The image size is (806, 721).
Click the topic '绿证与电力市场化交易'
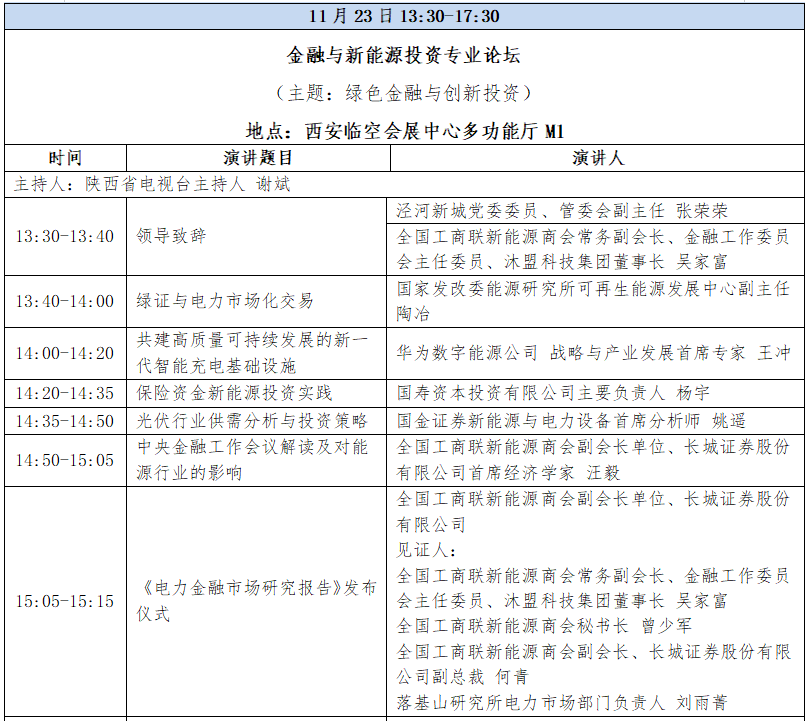pyautogui.click(x=256, y=302)
